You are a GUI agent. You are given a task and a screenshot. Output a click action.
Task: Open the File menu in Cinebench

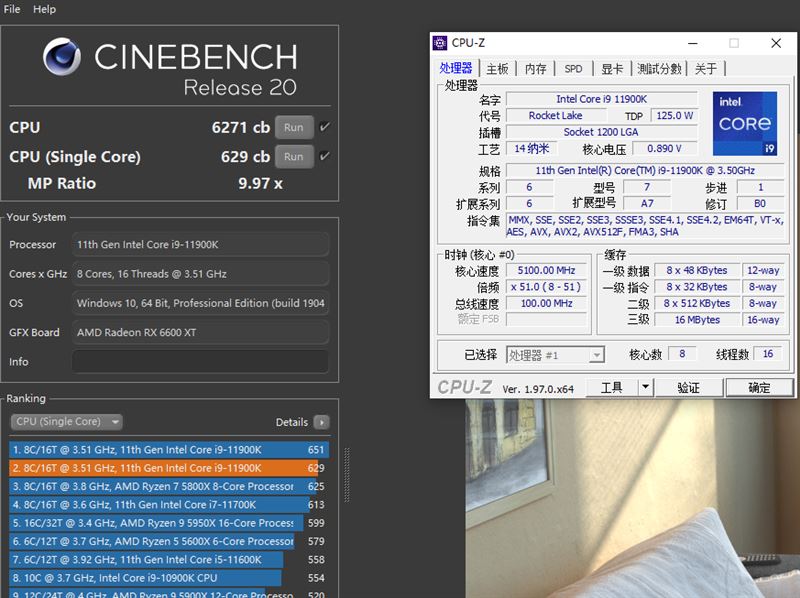point(12,9)
